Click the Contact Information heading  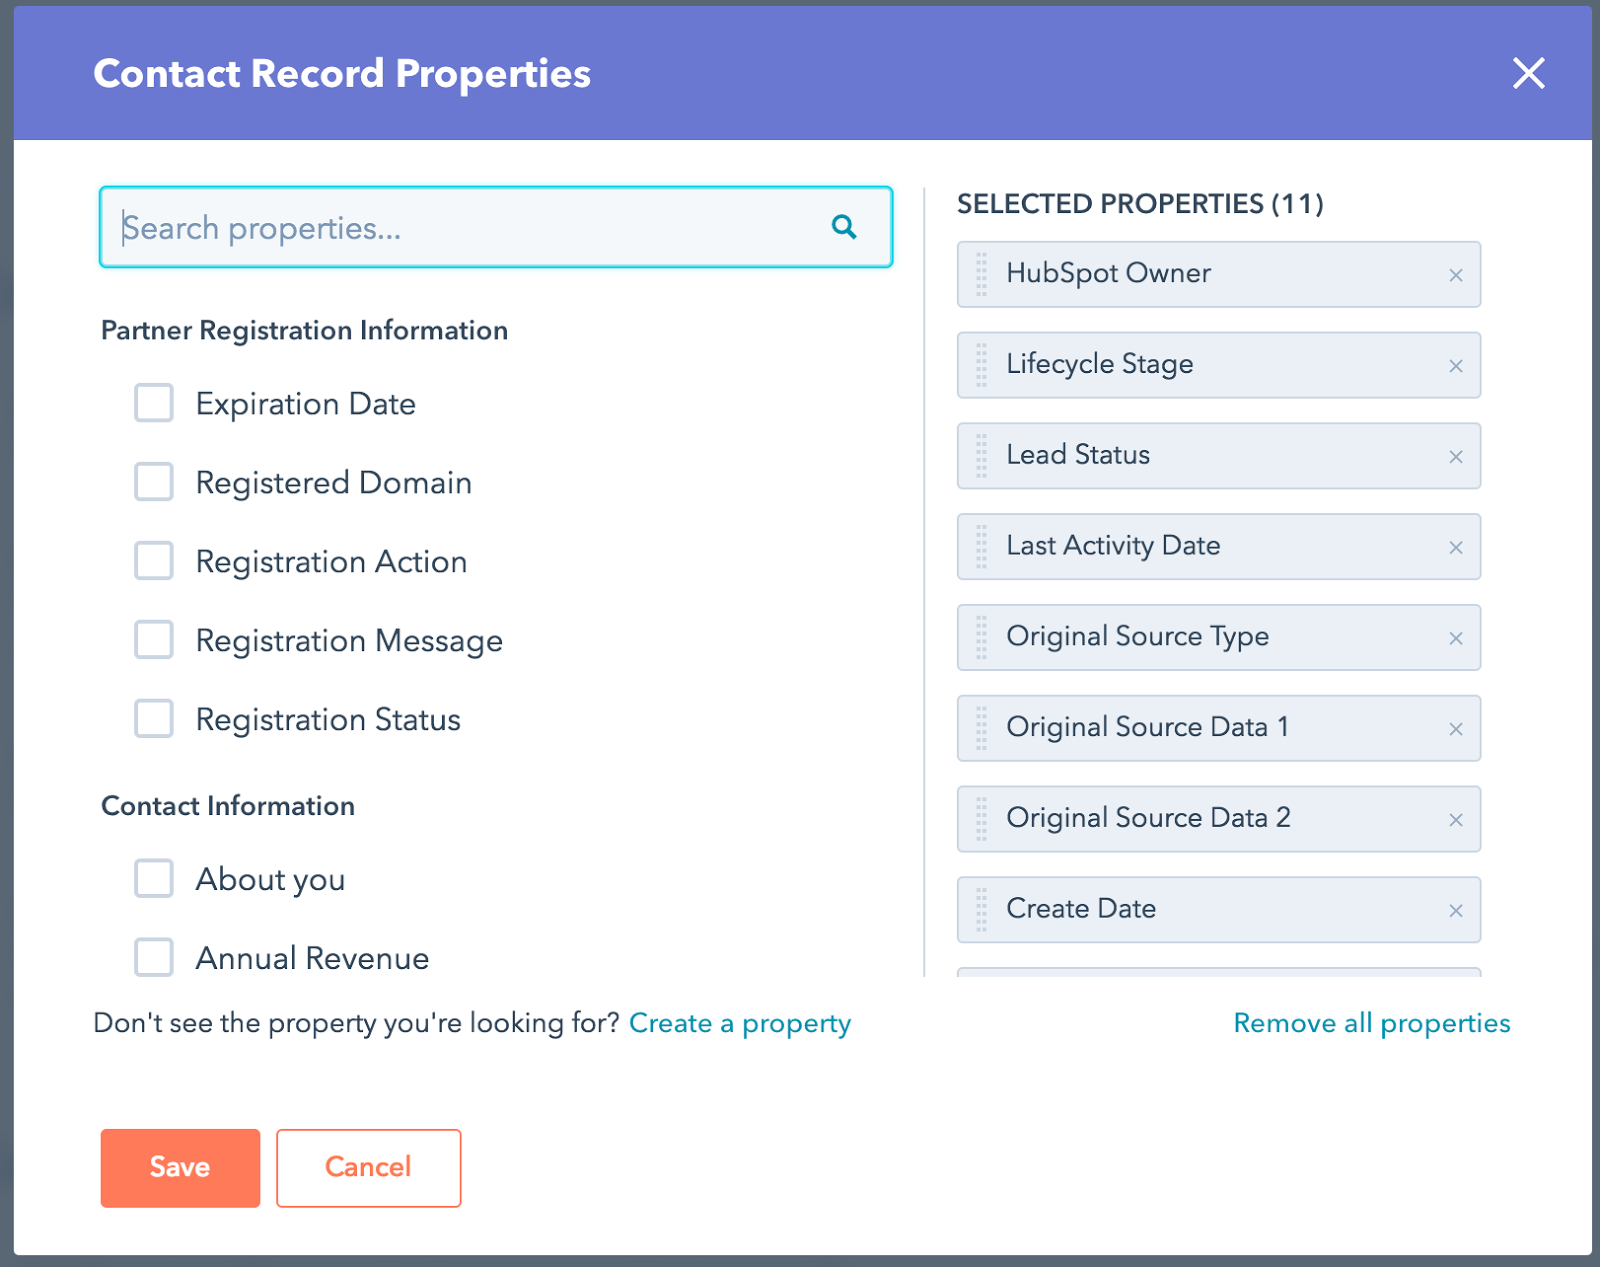[x=228, y=806]
